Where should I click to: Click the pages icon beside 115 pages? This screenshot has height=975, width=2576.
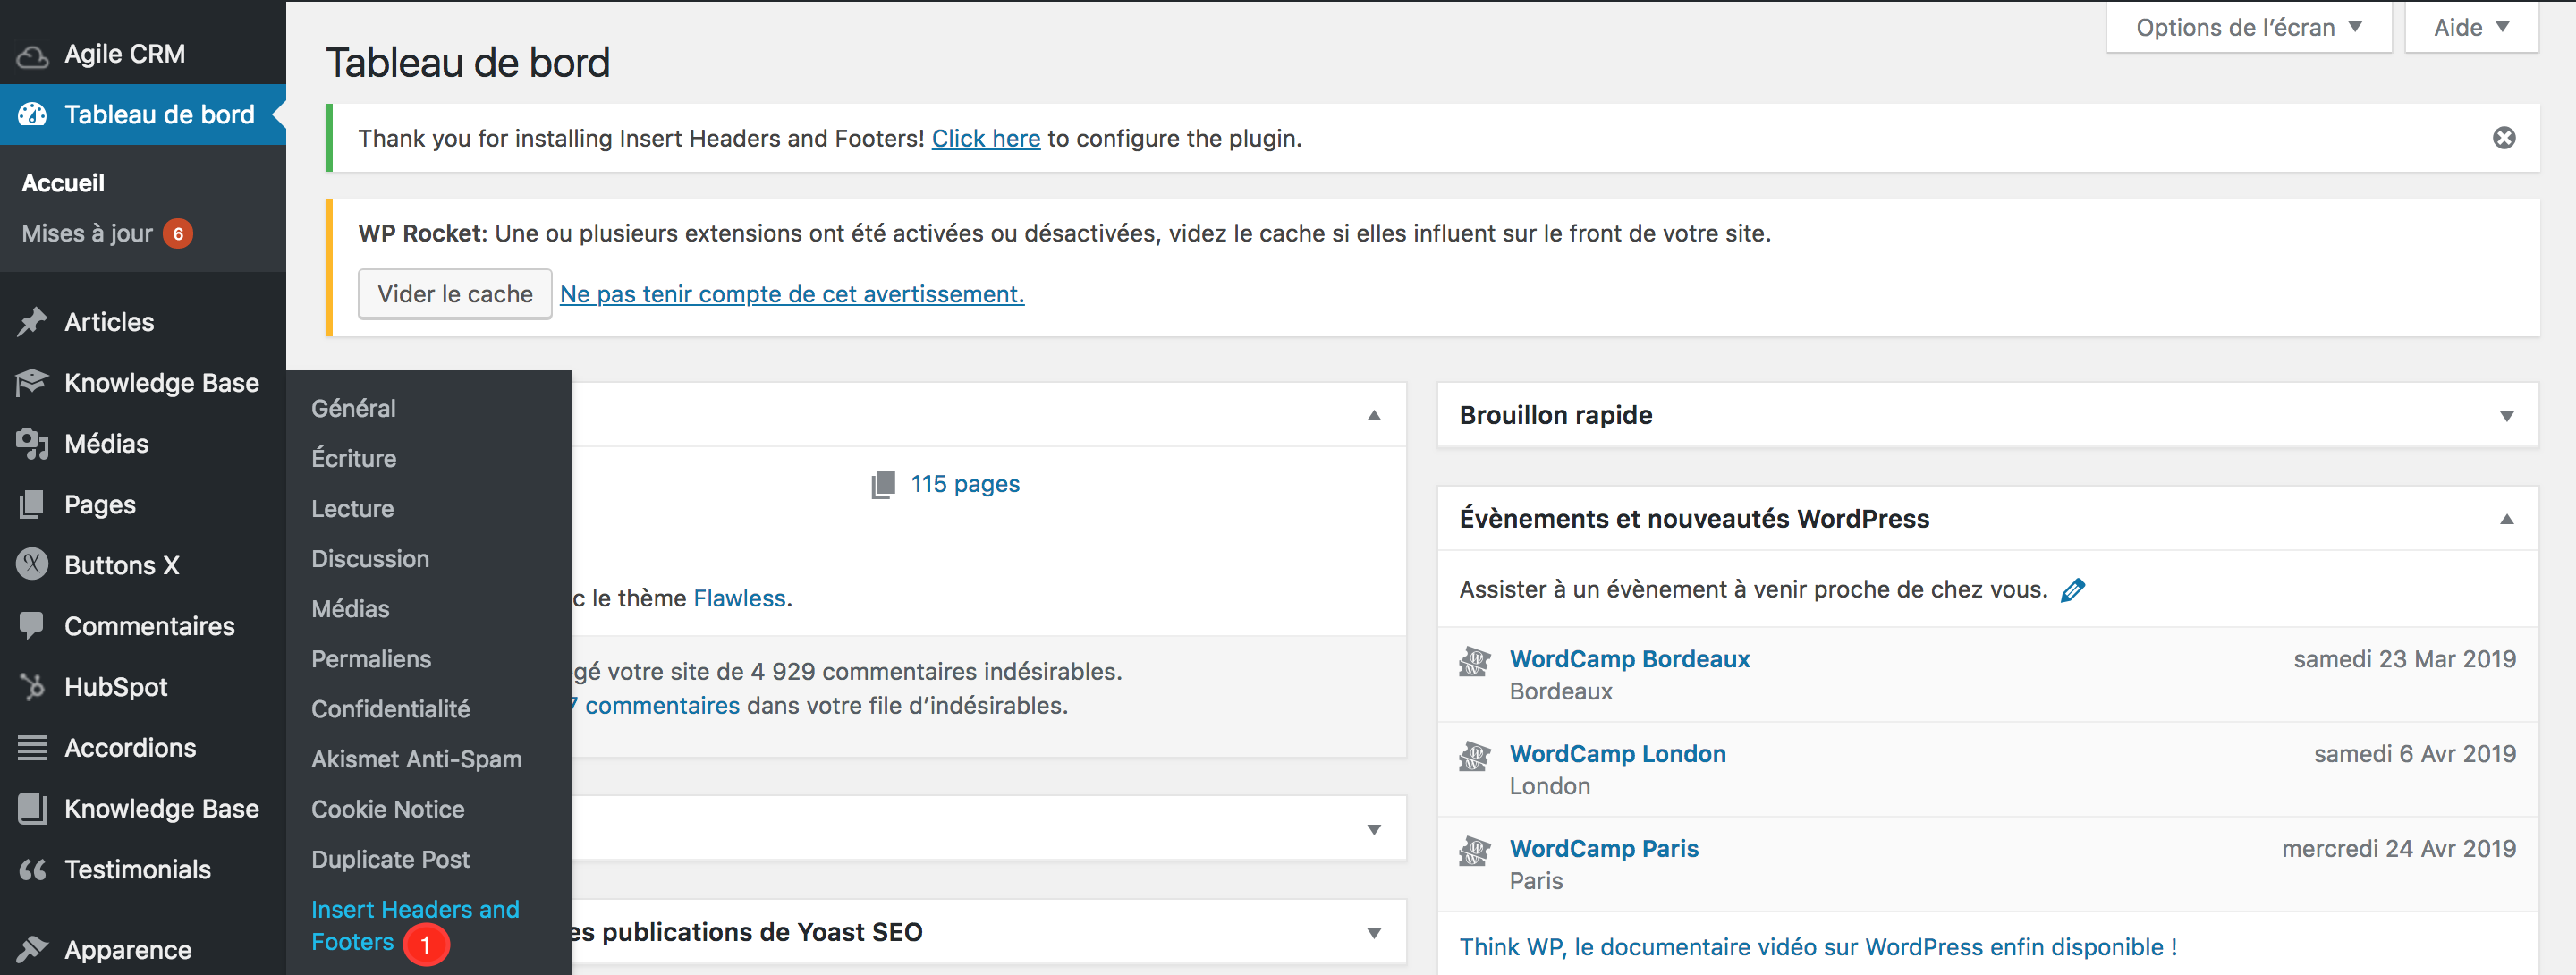point(883,485)
